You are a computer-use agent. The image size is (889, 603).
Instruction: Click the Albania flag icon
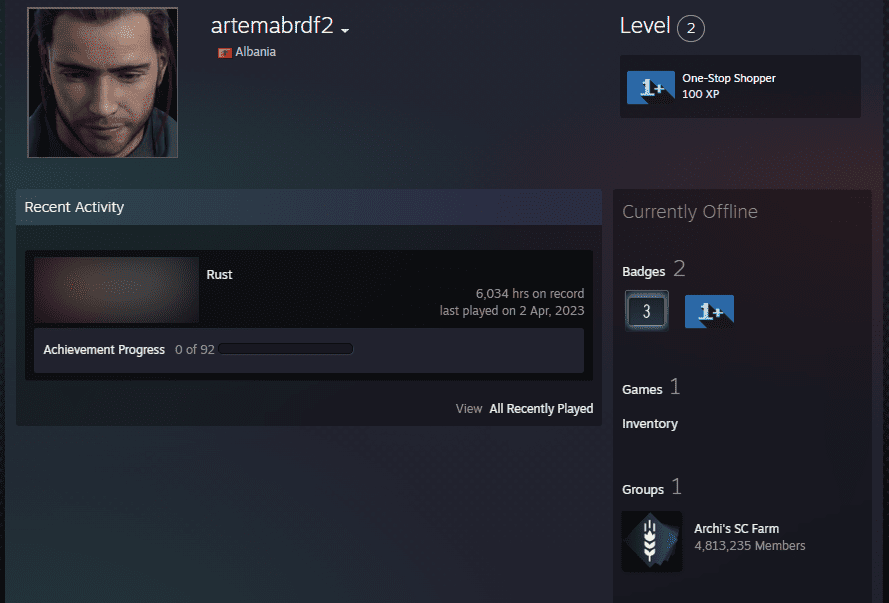[x=225, y=53]
